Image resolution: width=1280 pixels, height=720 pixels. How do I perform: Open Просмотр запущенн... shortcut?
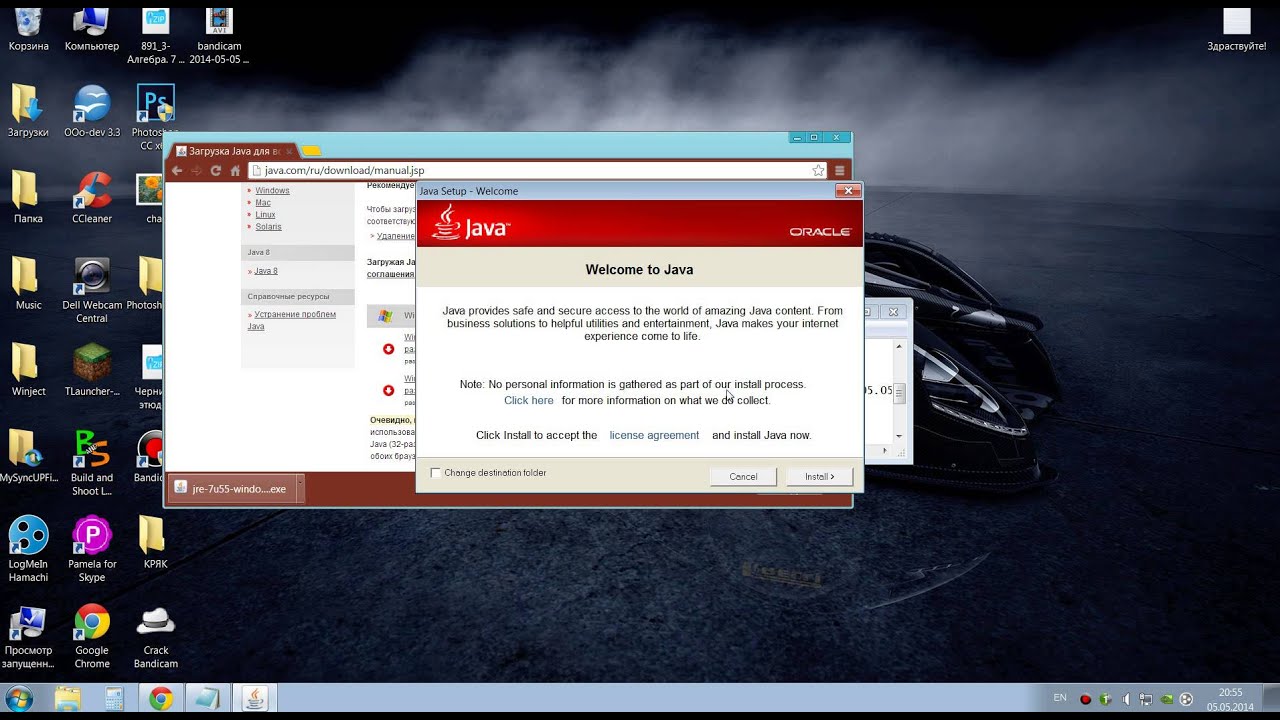tap(28, 636)
